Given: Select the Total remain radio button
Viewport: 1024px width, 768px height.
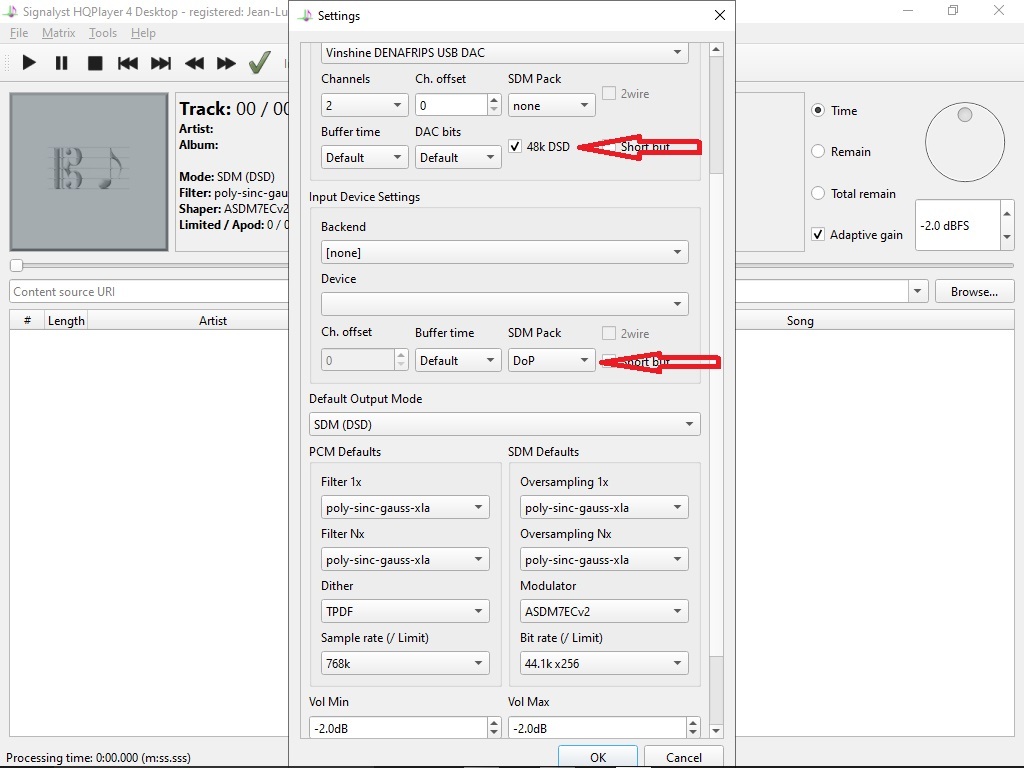Looking at the screenshot, I should 818,193.
